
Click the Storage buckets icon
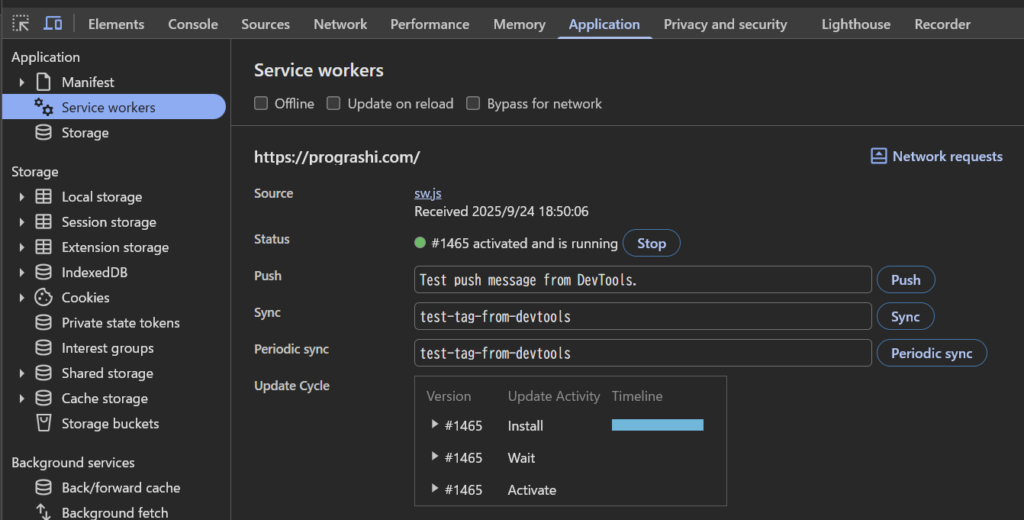(x=43, y=423)
